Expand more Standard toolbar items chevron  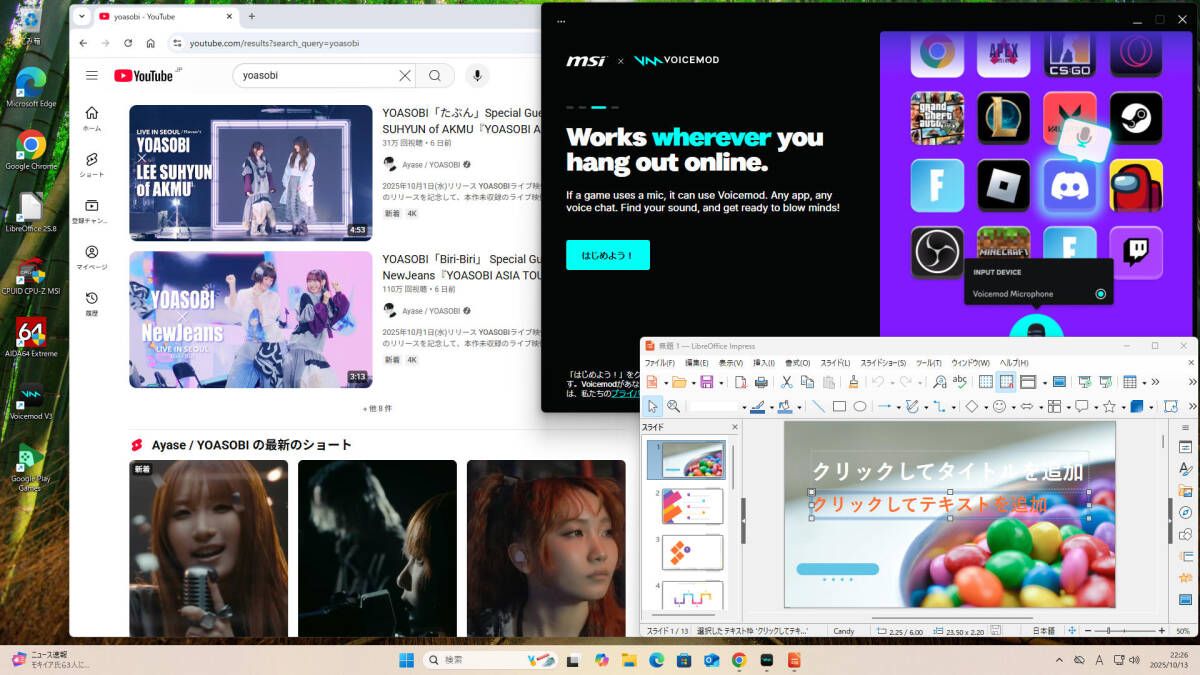pyautogui.click(x=1155, y=382)
